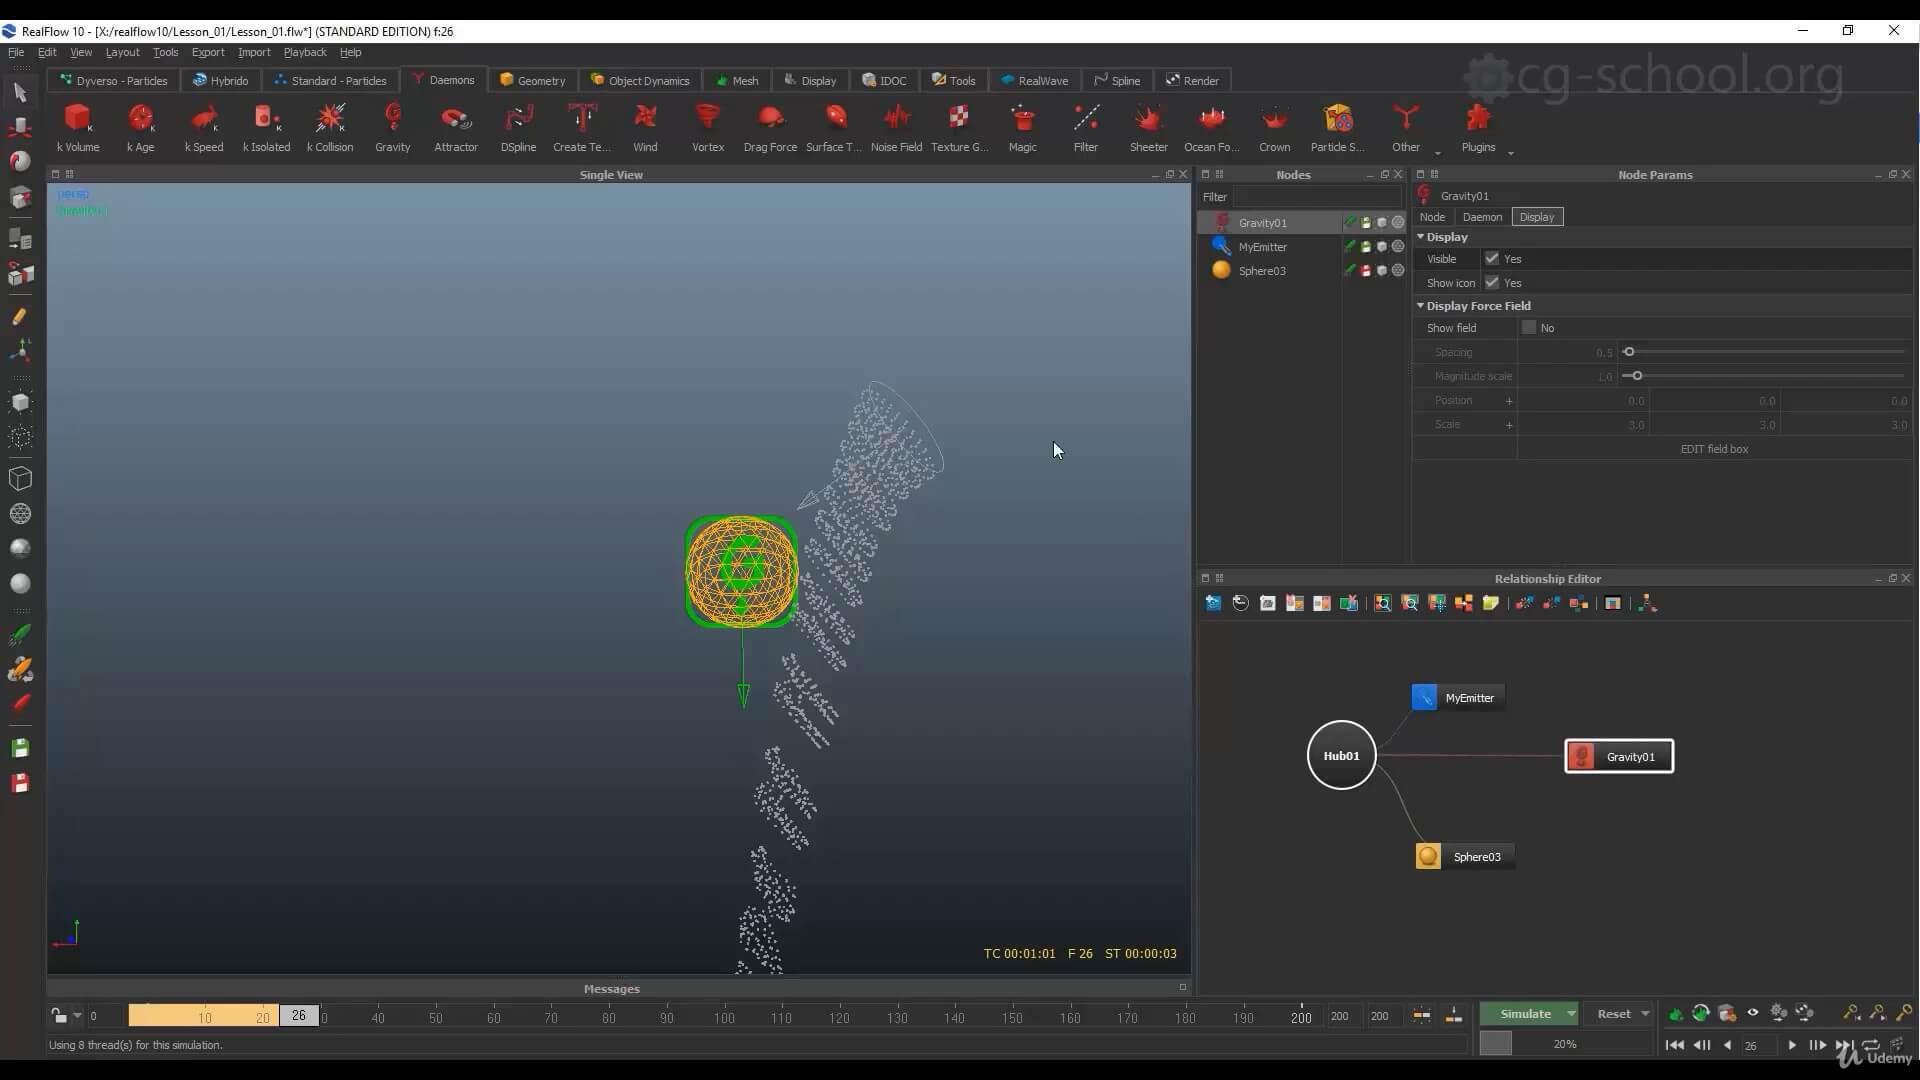Toggle the Show icon checkbox
This screenshot has width=1920, height=1080.
coord(1492,283)
